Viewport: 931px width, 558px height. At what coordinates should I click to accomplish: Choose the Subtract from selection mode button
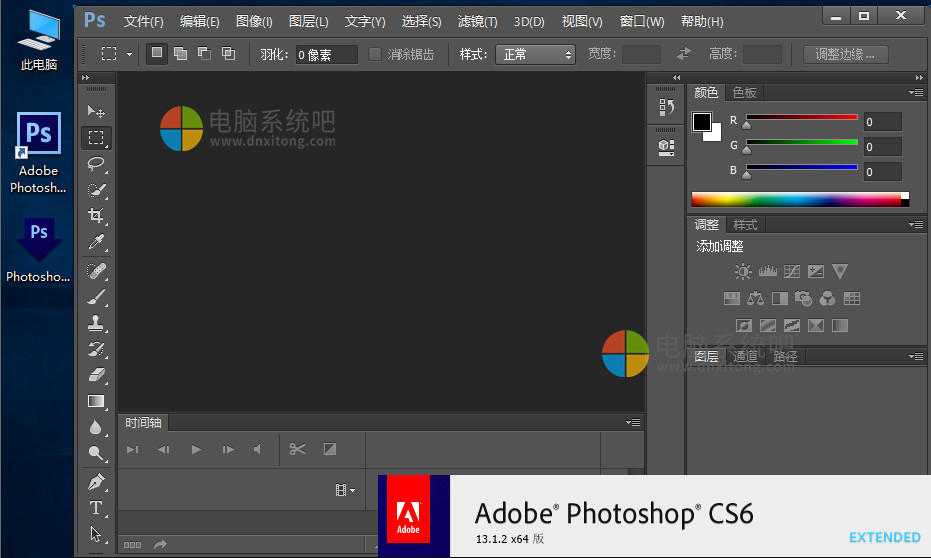click(x=204, y=54)
